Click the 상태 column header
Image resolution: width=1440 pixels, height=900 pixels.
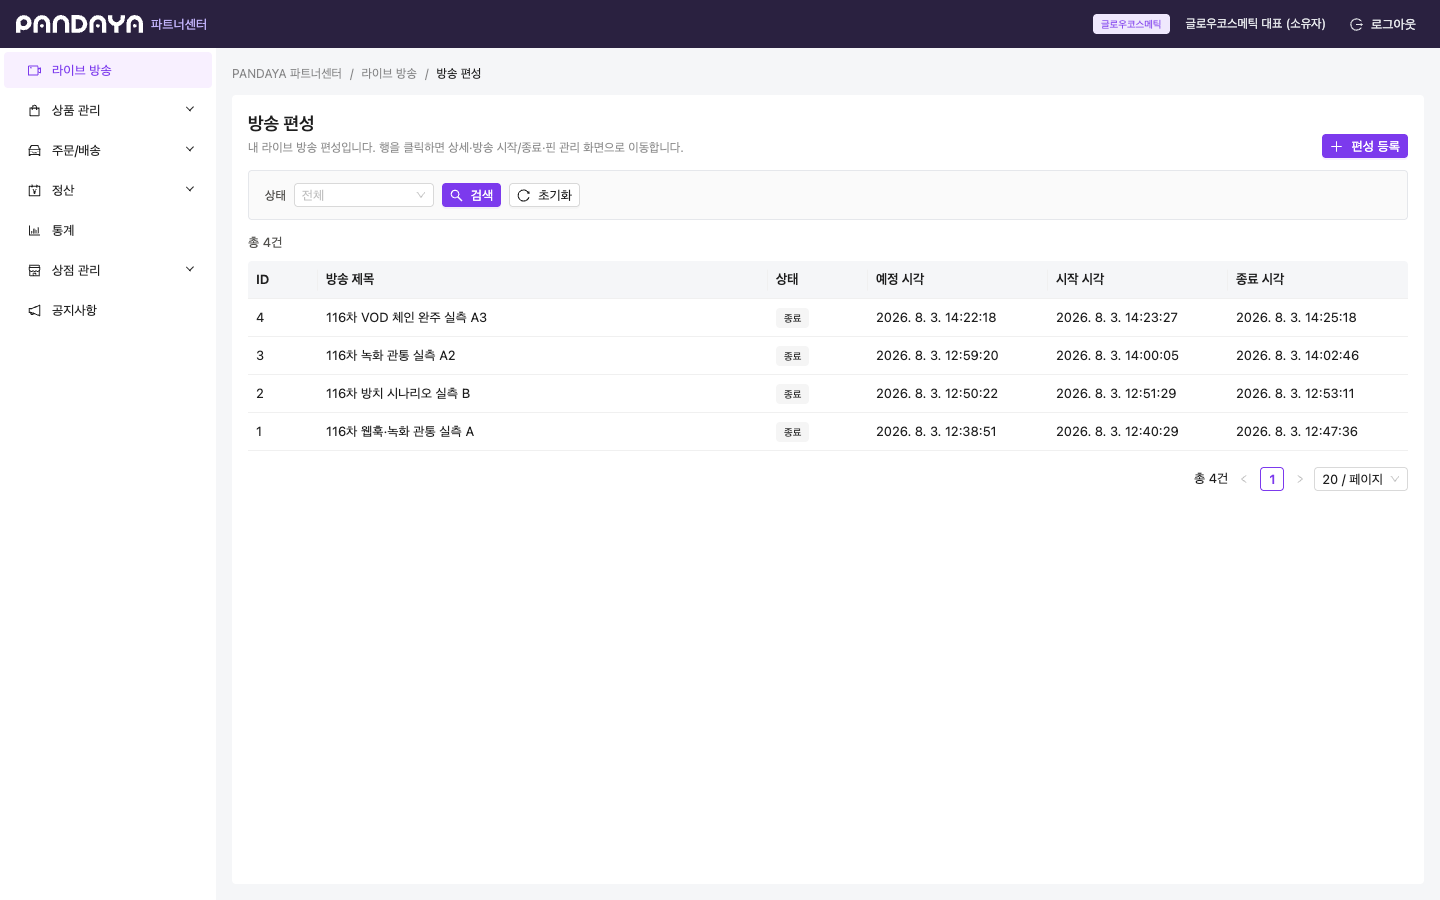pyautogui.click(x=818, y=280)
